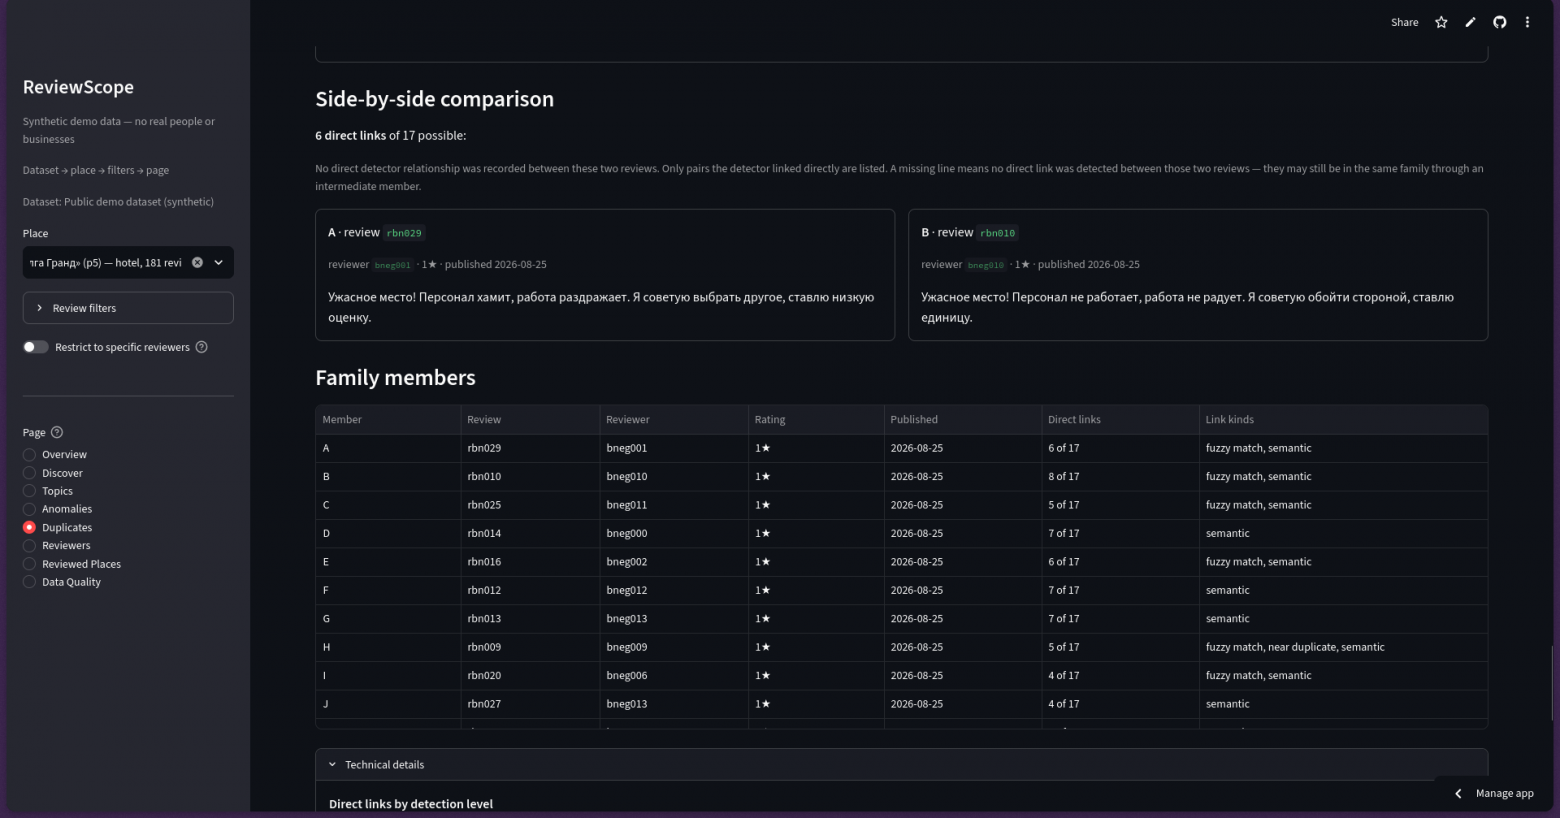Select the Data Quality page radio
The width and height of the screenshot is (1560, 818).
pyautogui.click(x=29, y=582)
